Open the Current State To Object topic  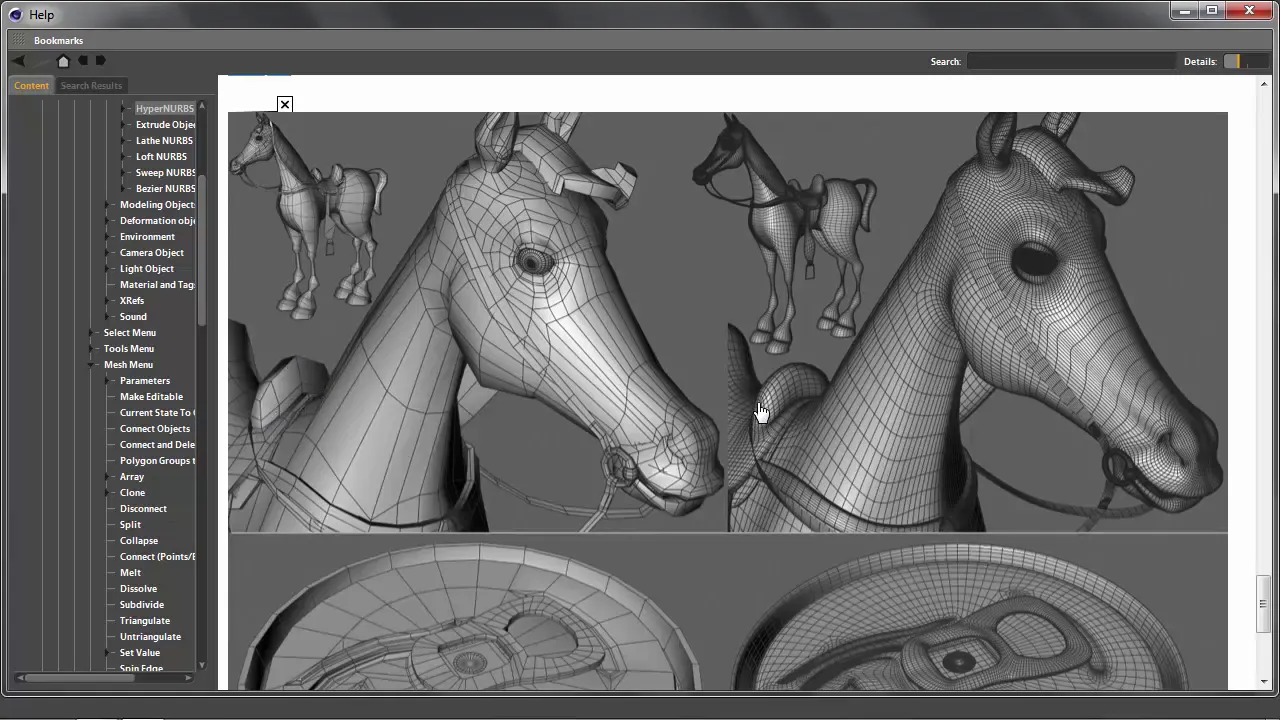157,412
